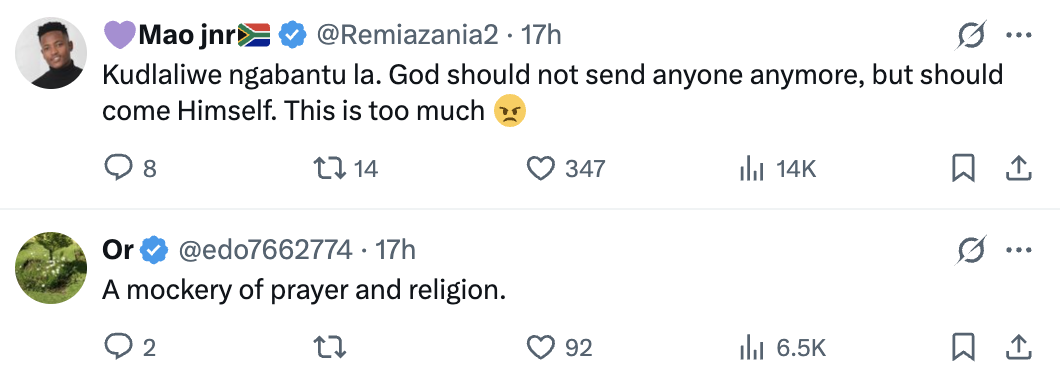The width and height of the screenshot is (1060, 382).
Task: Visit @edo7662774 profile handle
Action: 264,251
